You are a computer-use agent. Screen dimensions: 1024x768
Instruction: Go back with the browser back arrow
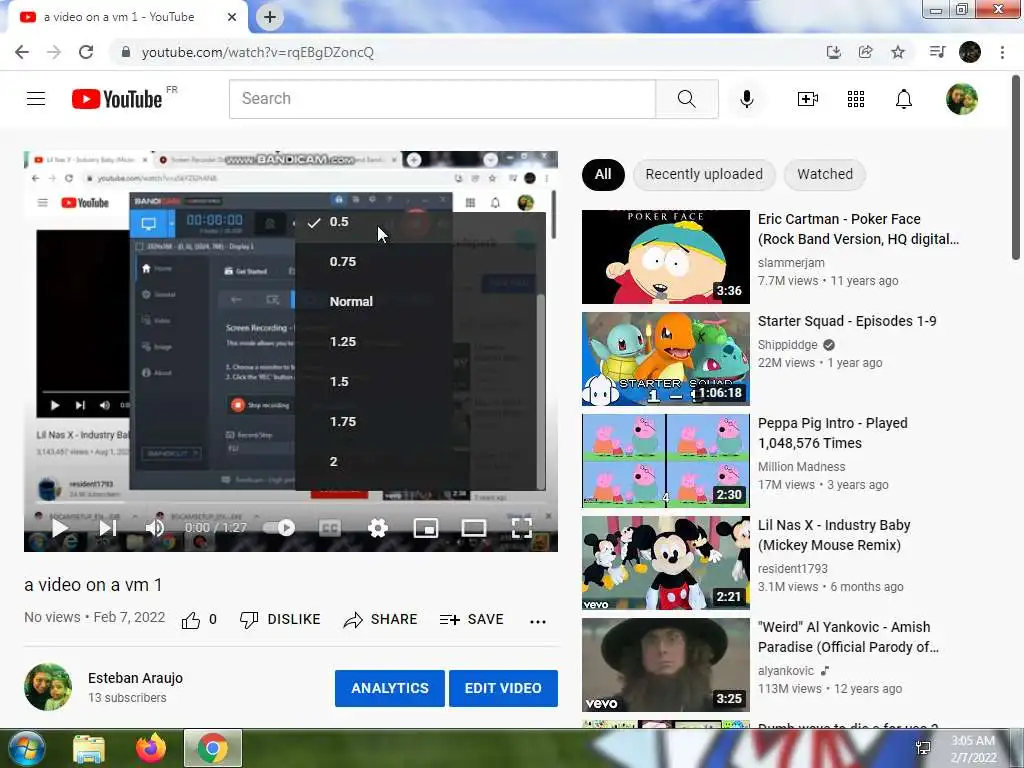coord(22,52)
